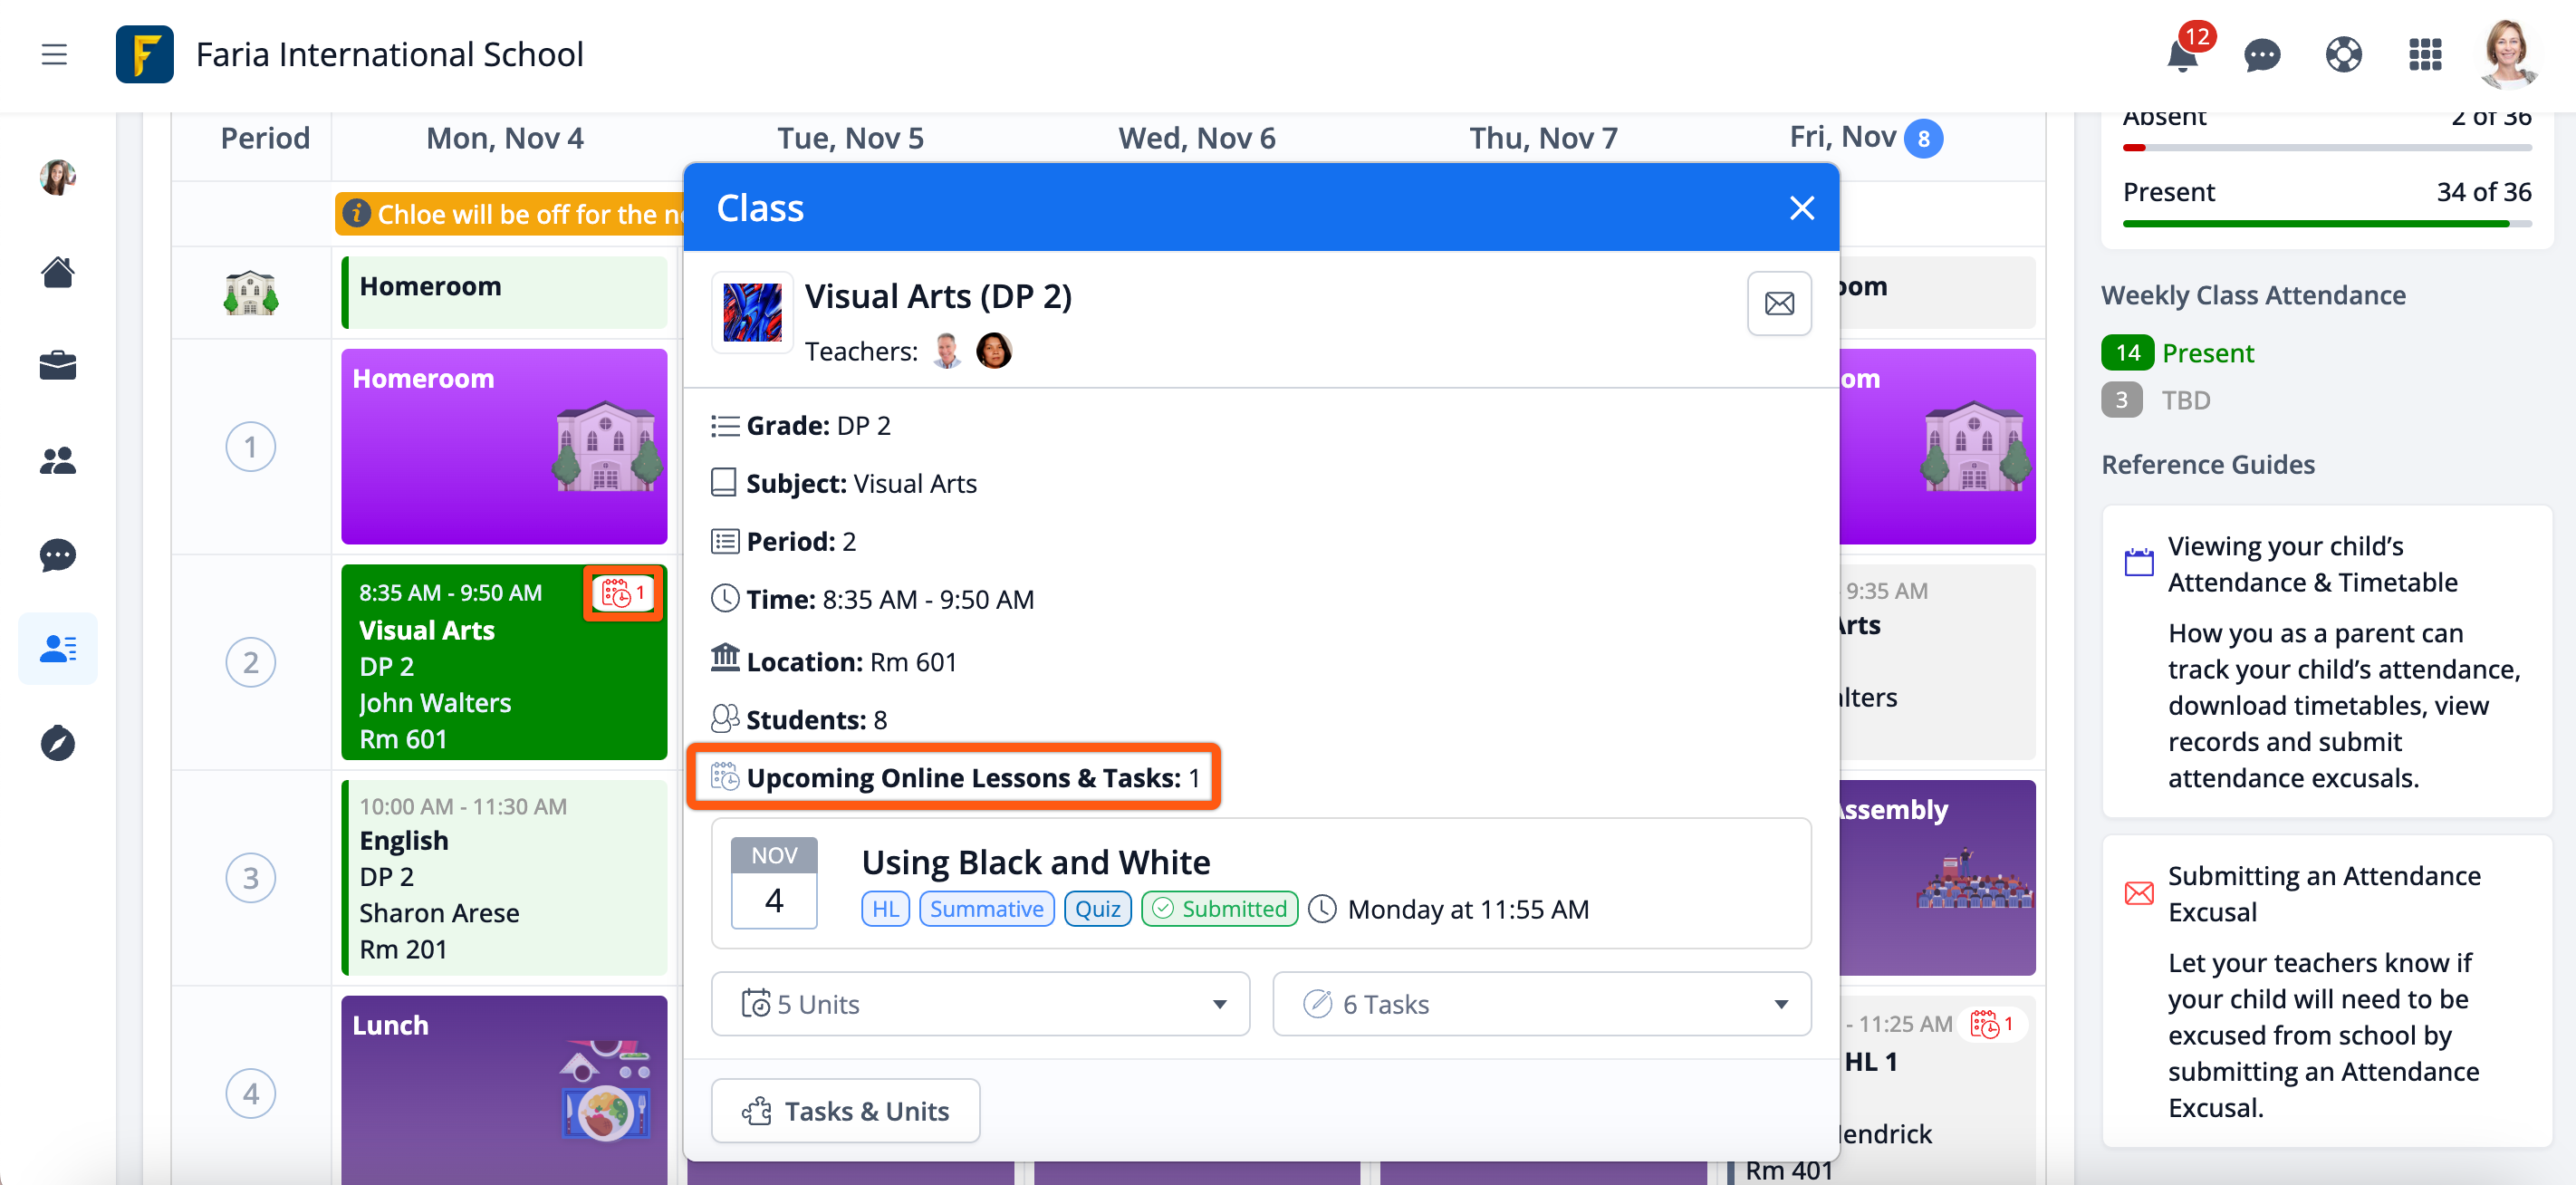Expand the 6 Tasks dropdown
The width and height of the screenshot is (2576, 1185).
coord(1541,1003)
